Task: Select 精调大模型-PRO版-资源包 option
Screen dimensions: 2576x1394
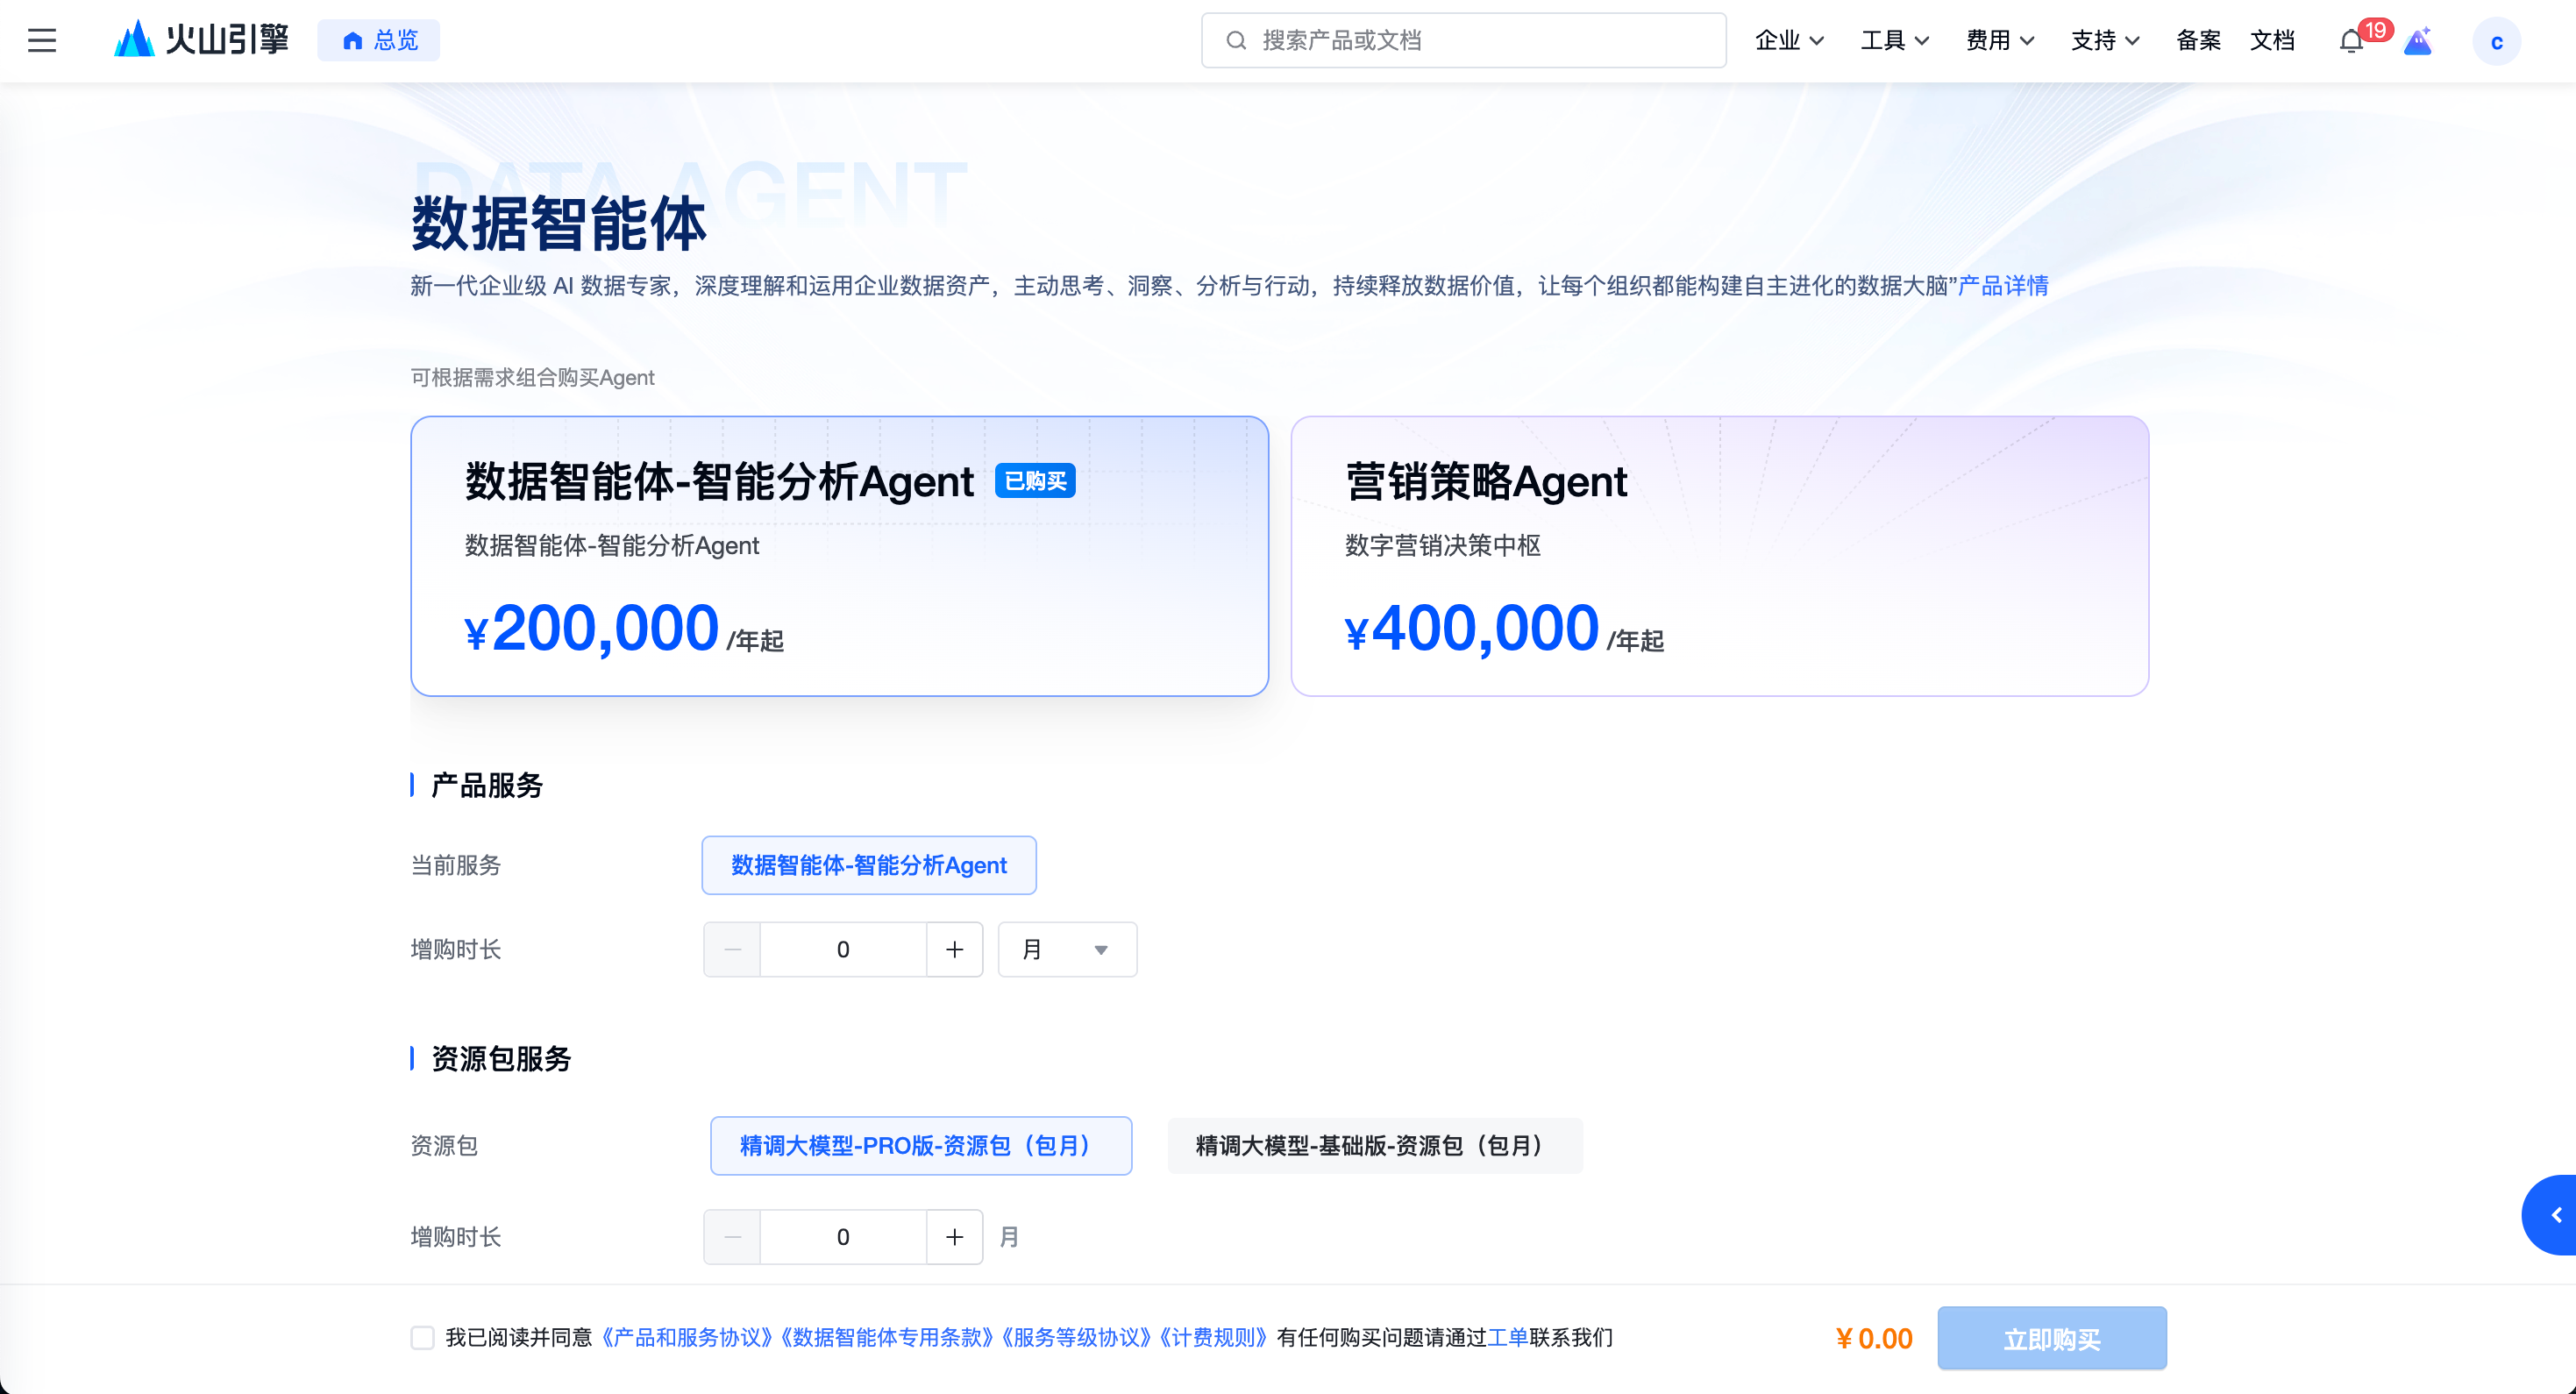Action: click(920, 1146)
